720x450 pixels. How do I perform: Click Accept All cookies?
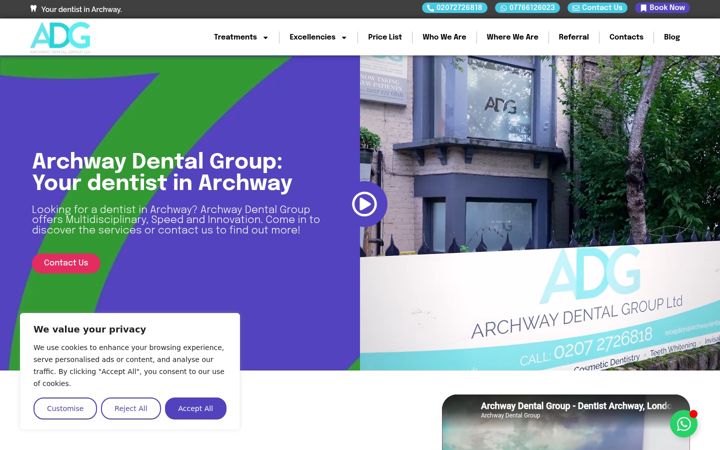click(196, 408)
